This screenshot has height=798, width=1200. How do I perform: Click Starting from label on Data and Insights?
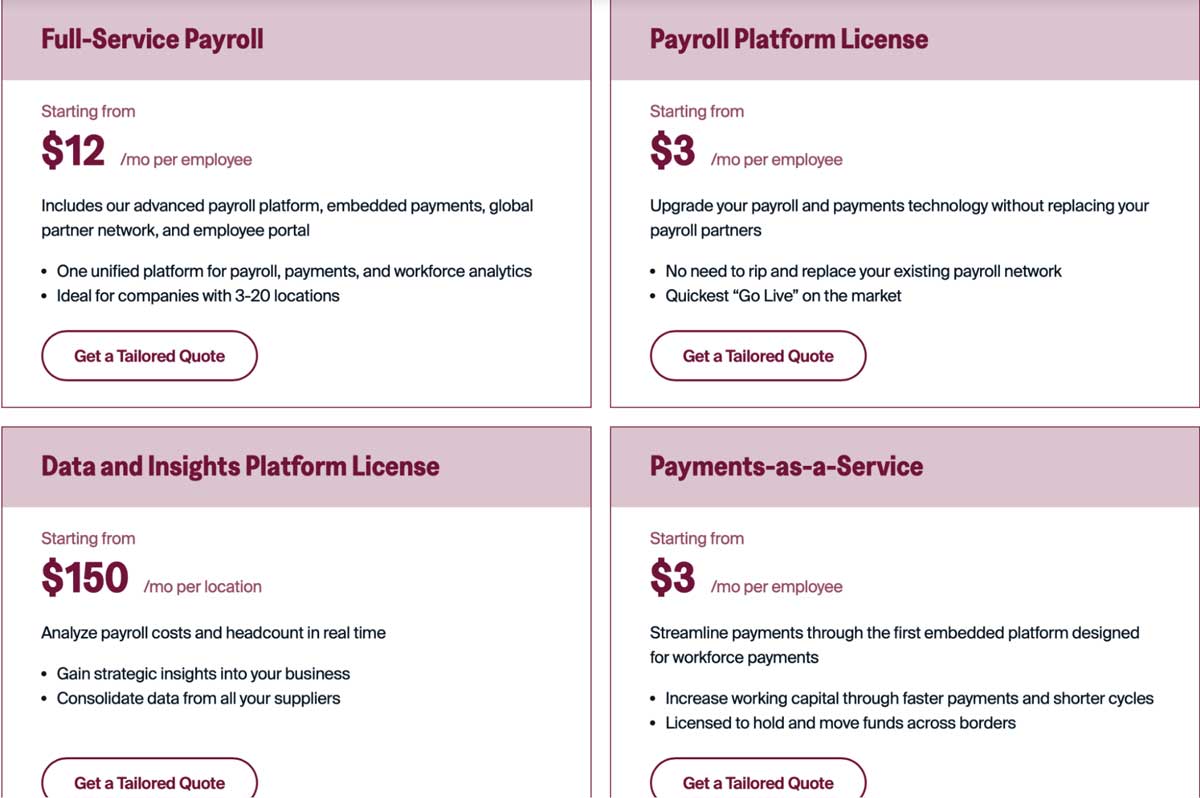pyautogui.click(x=88, y=538)
